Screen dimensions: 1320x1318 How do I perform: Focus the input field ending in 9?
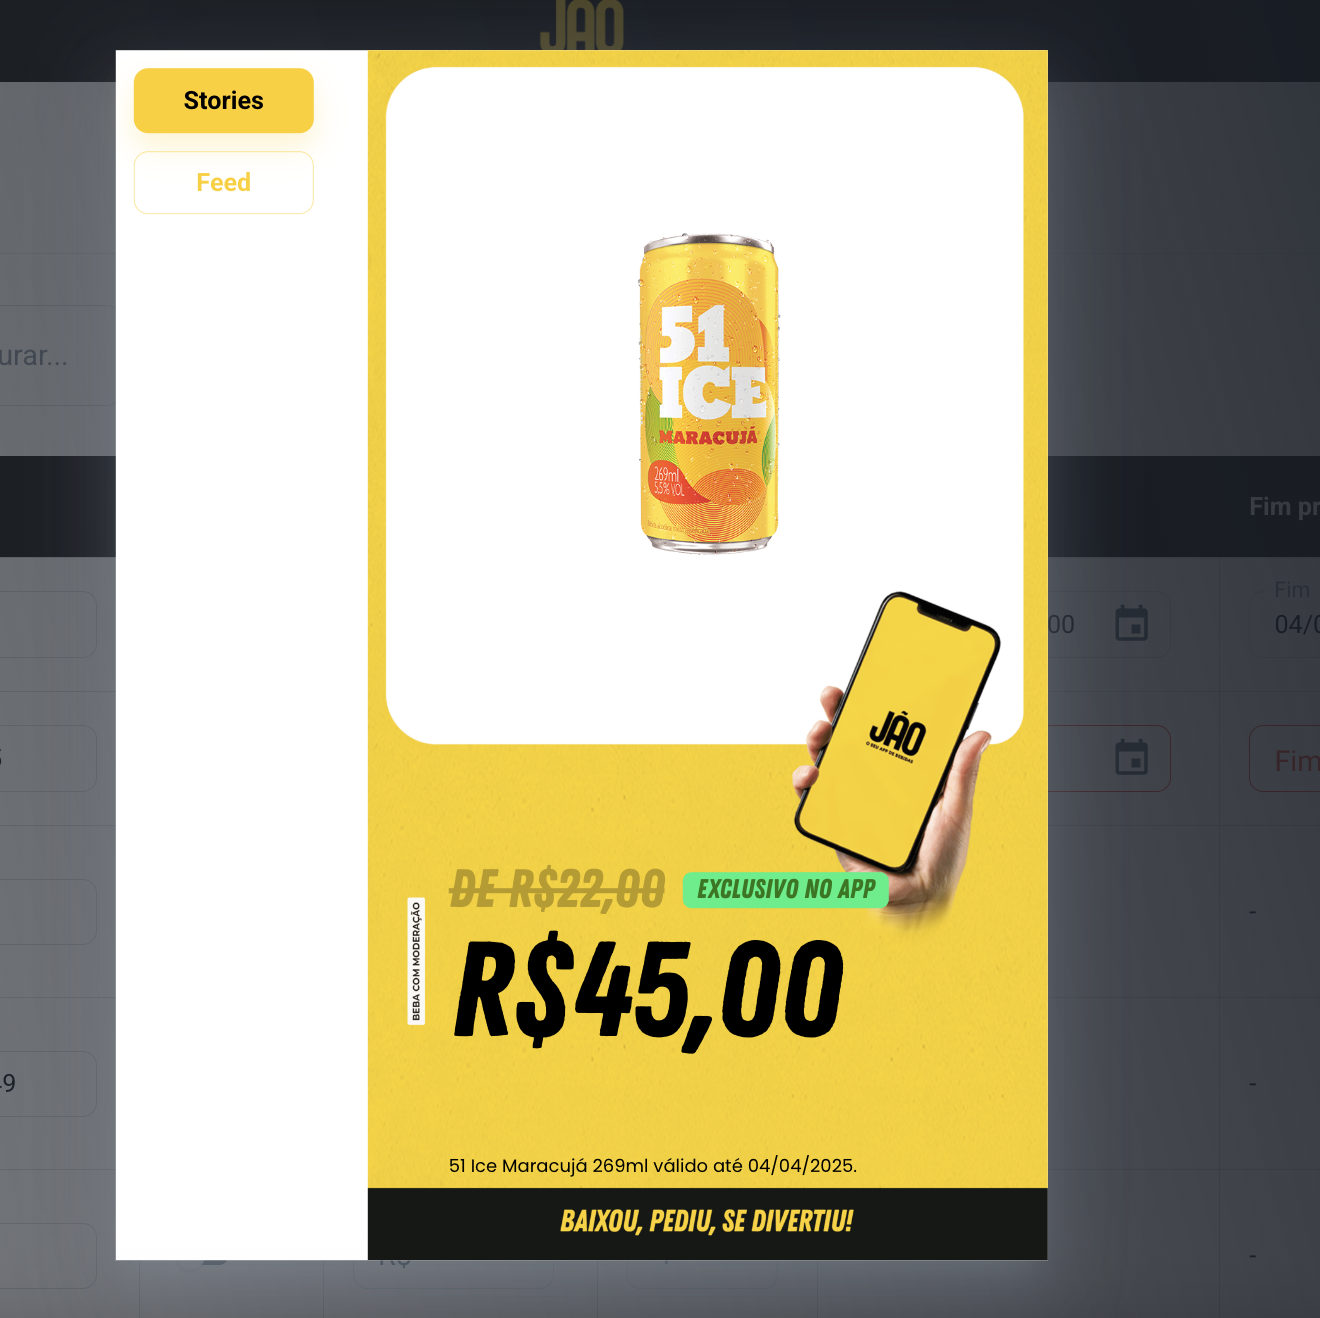(x=48, y=1083)
